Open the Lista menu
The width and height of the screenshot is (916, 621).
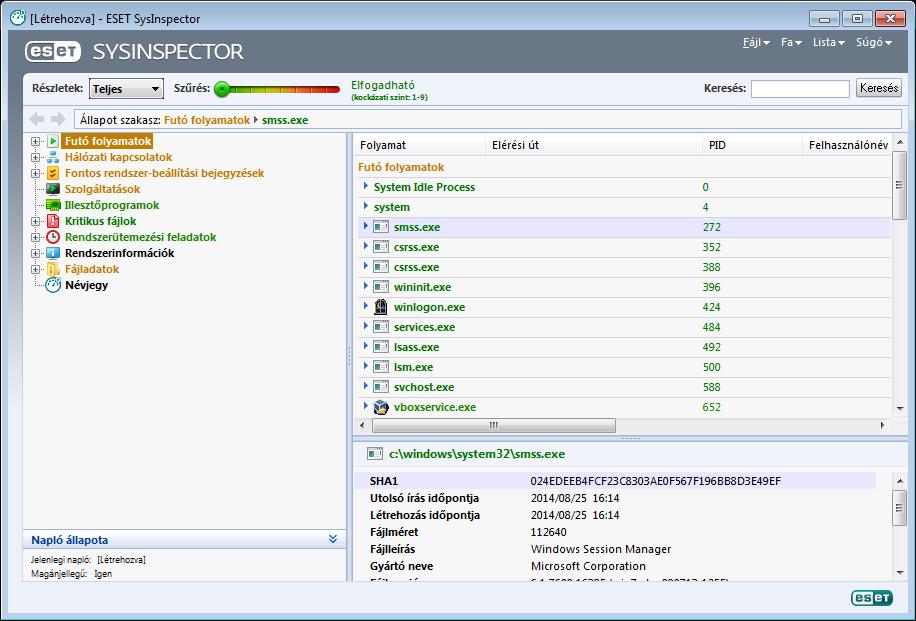[x=828, y=42]
